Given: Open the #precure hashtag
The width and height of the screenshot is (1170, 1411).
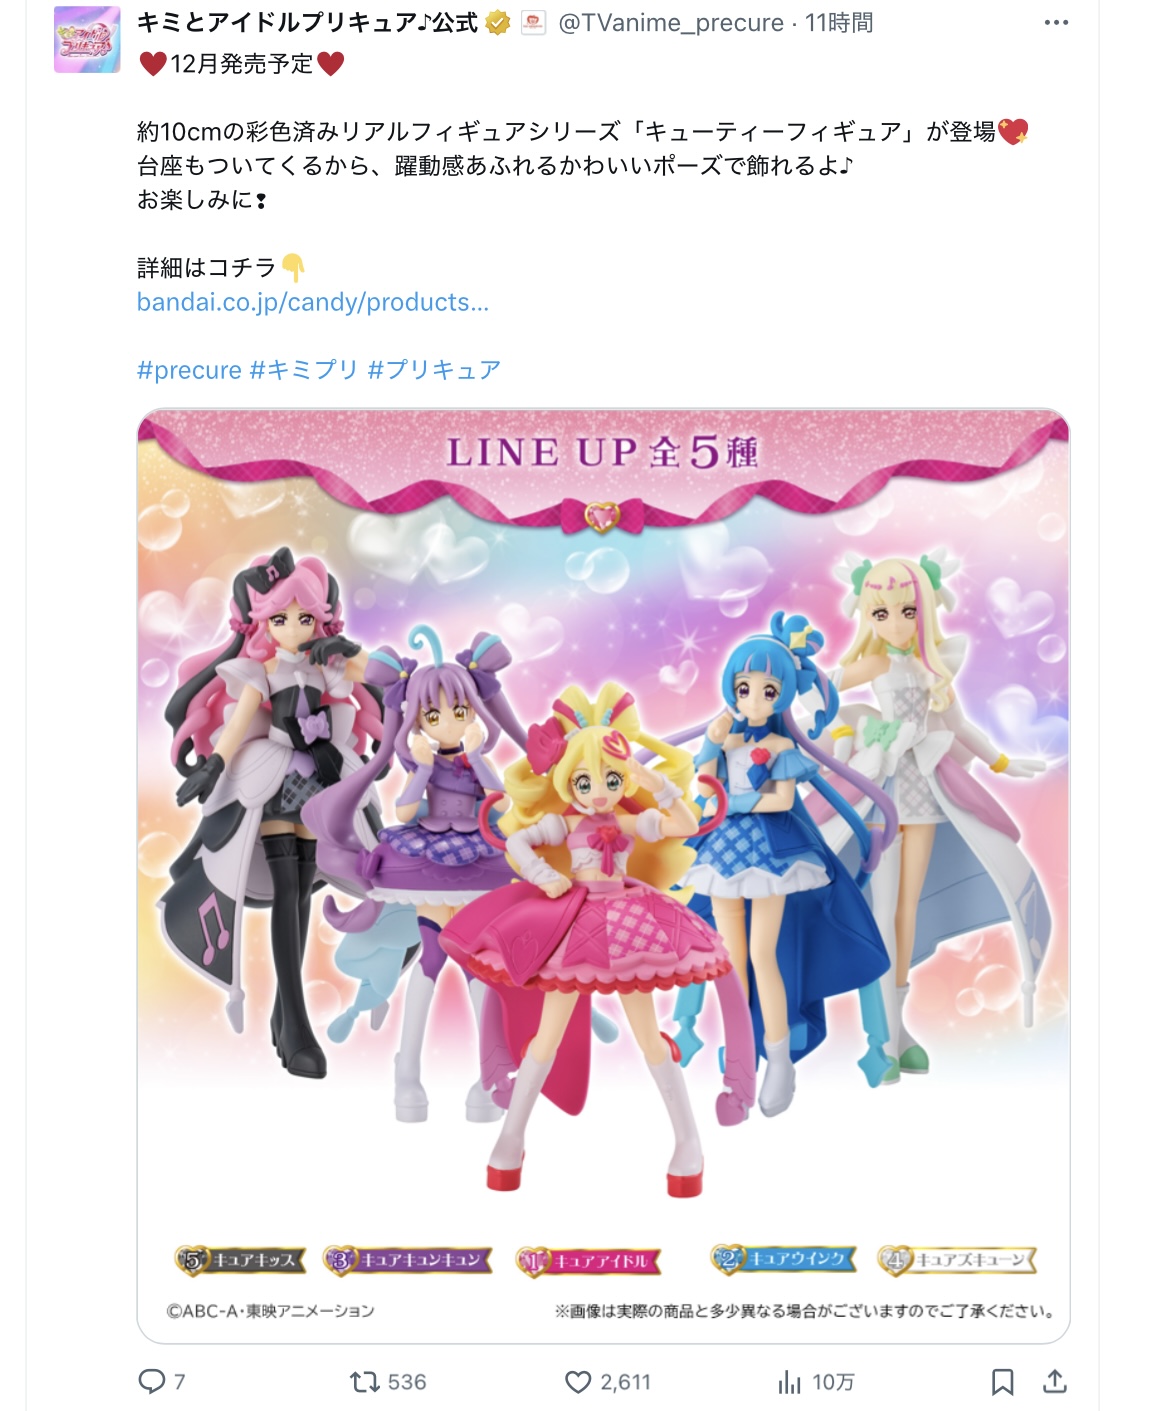Looking at the screenshot, I should click(x=189, y=370).
